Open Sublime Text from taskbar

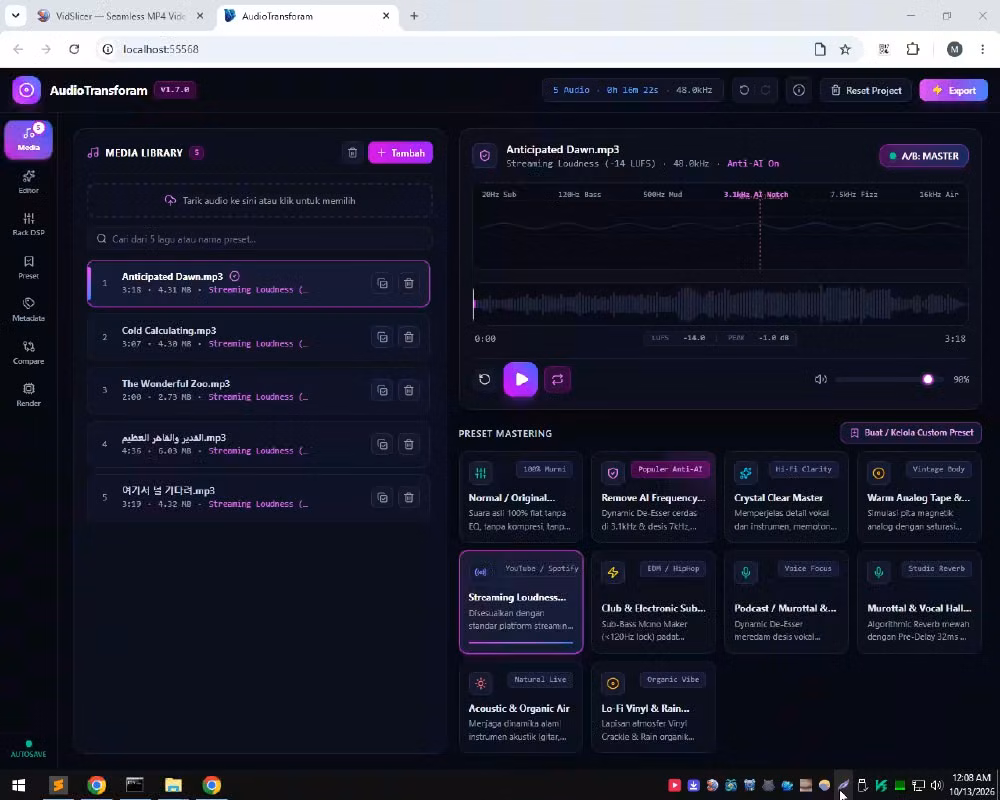[x=58, y=785]
